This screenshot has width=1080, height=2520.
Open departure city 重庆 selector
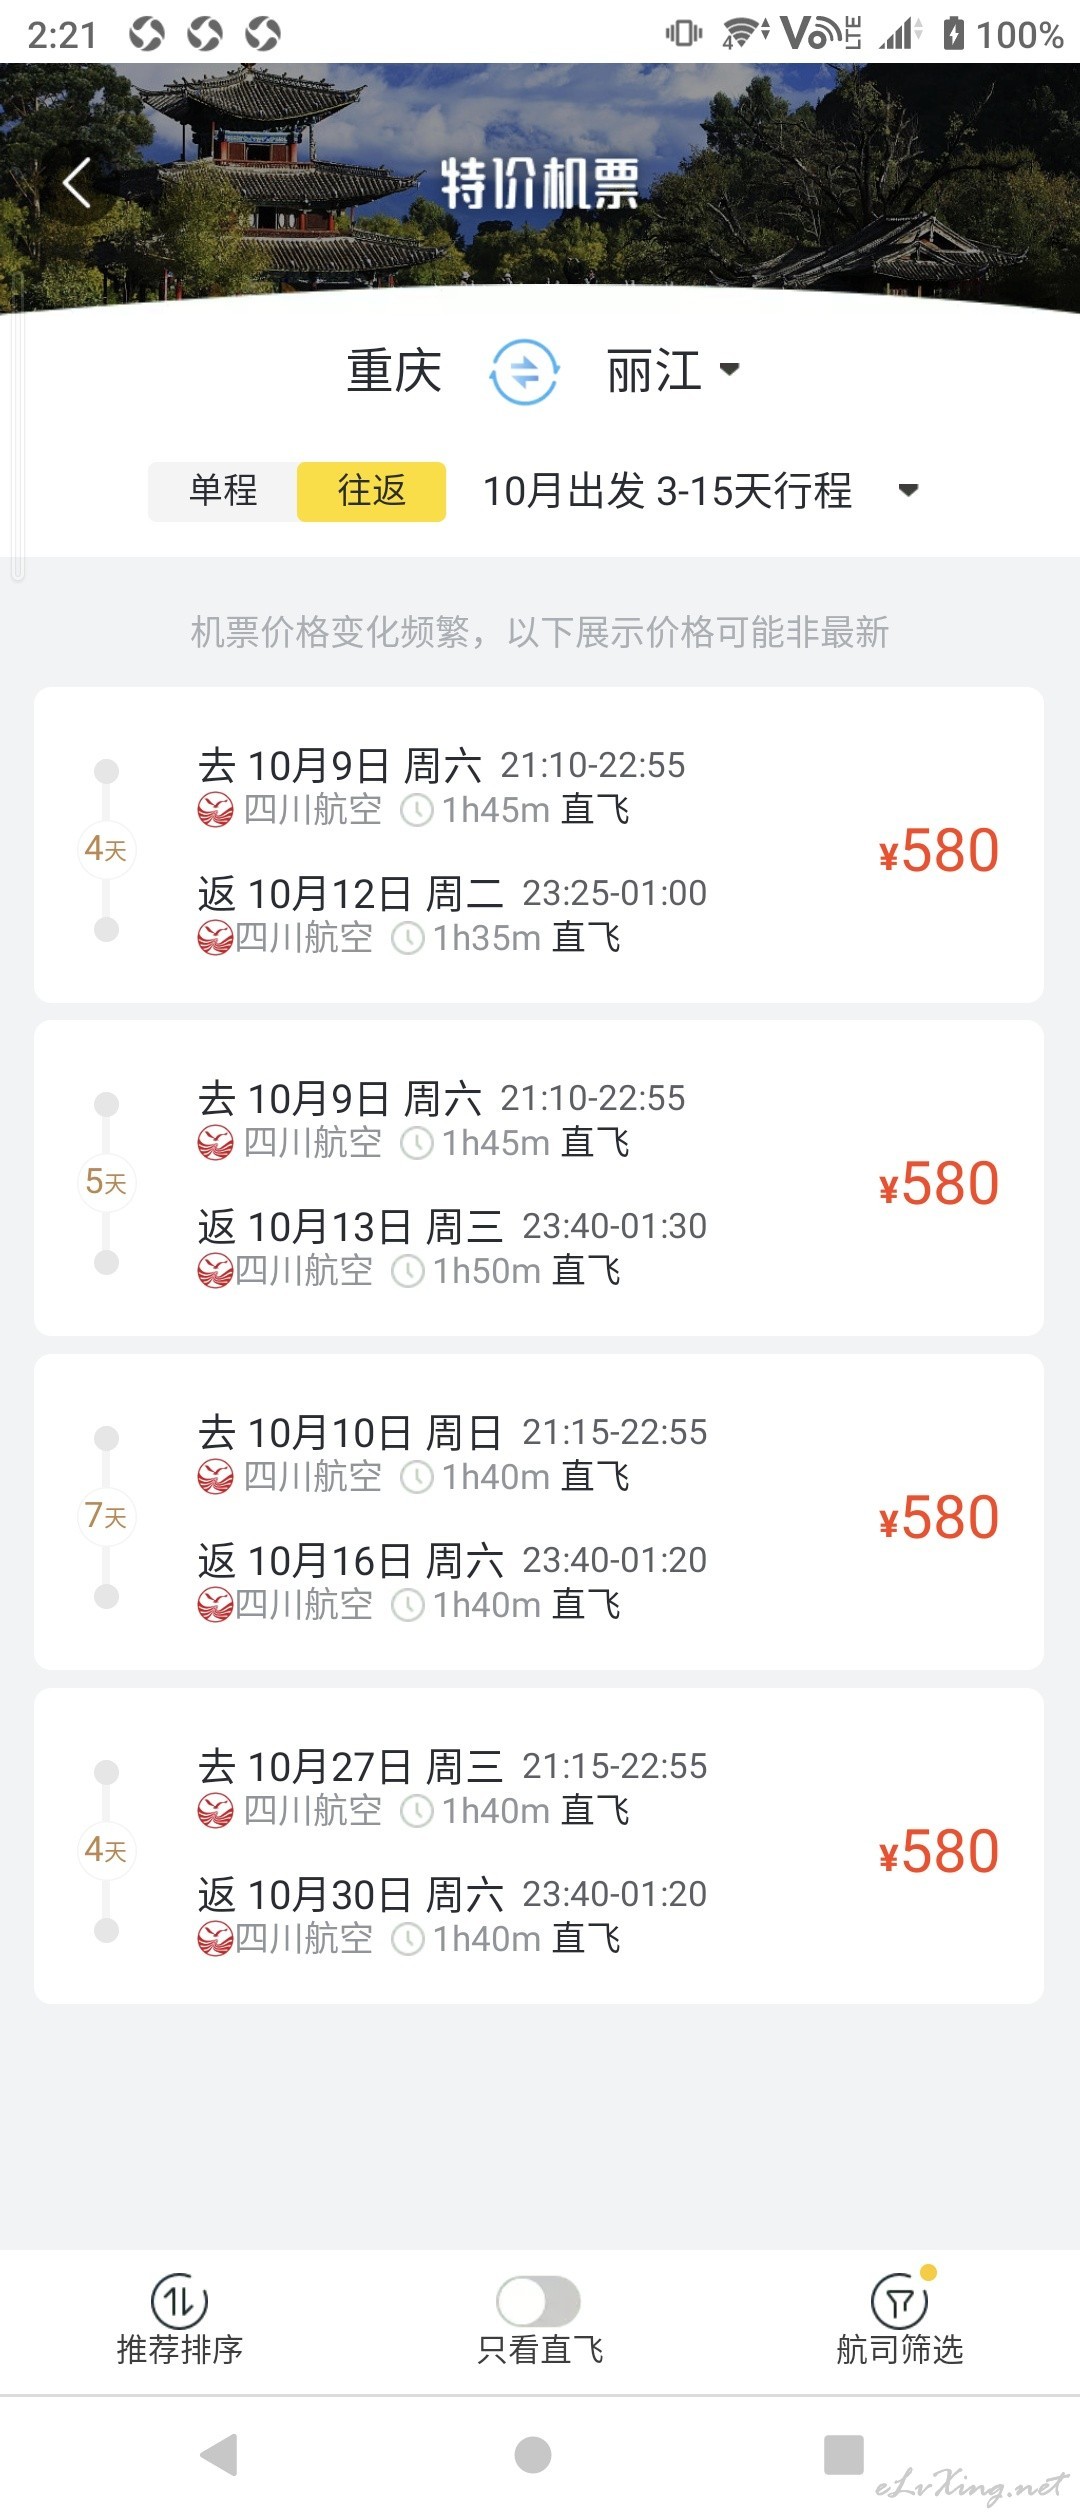pyautogui.click(x=394, y=371)
